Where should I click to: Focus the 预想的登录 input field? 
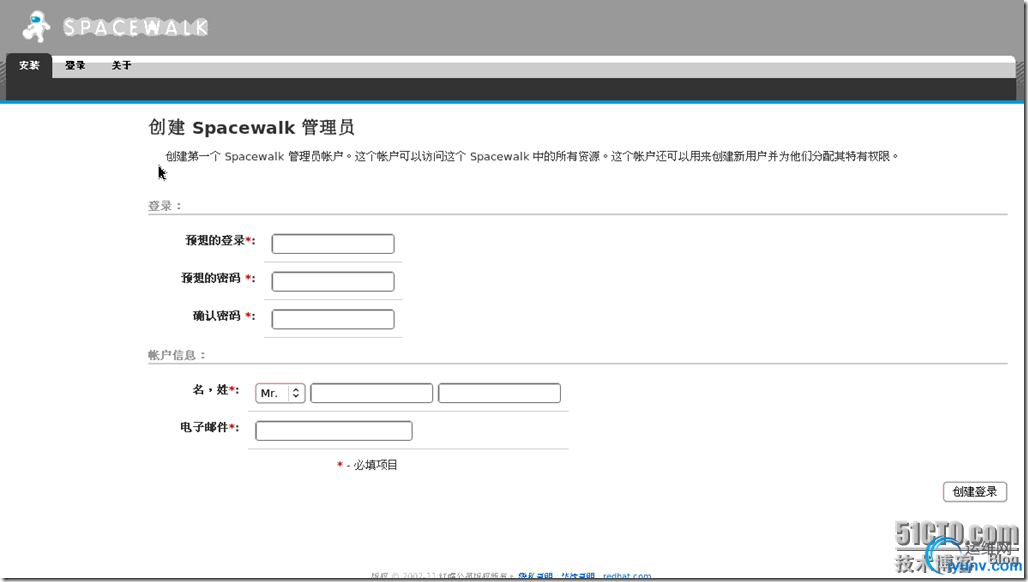[333, 244]
